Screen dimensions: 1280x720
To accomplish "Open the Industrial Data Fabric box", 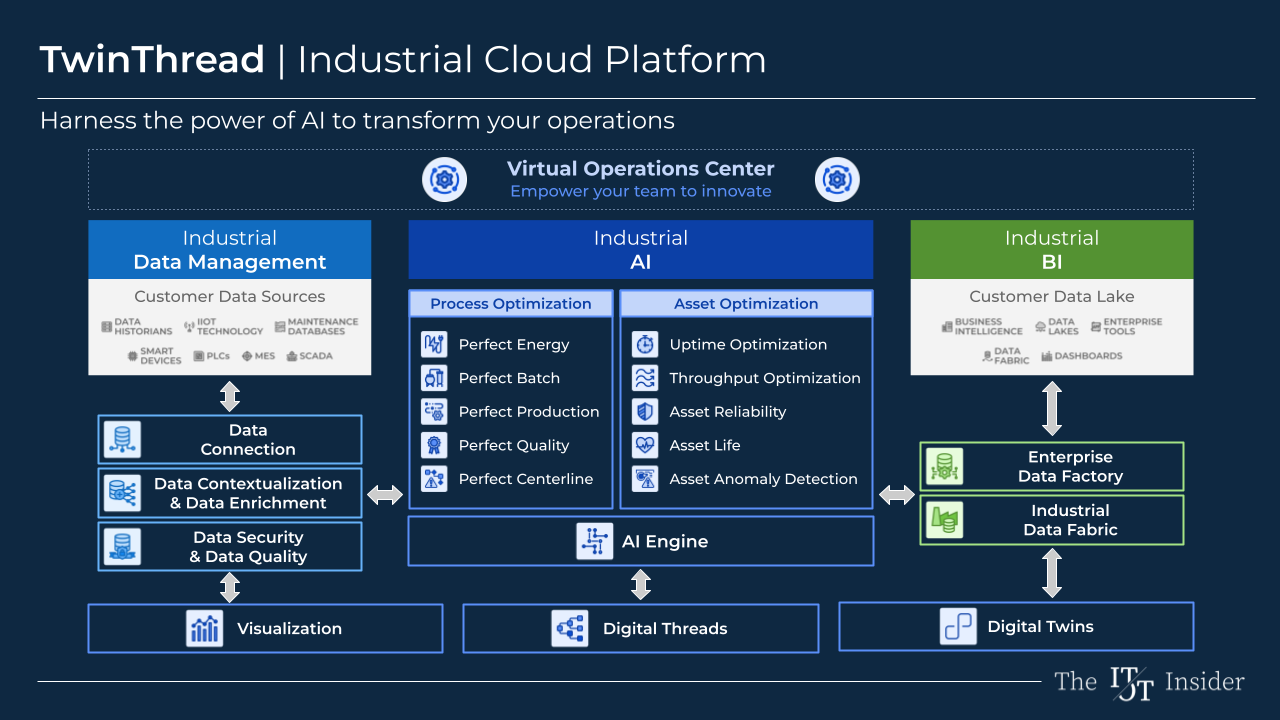I will [x=1052, y=520].
